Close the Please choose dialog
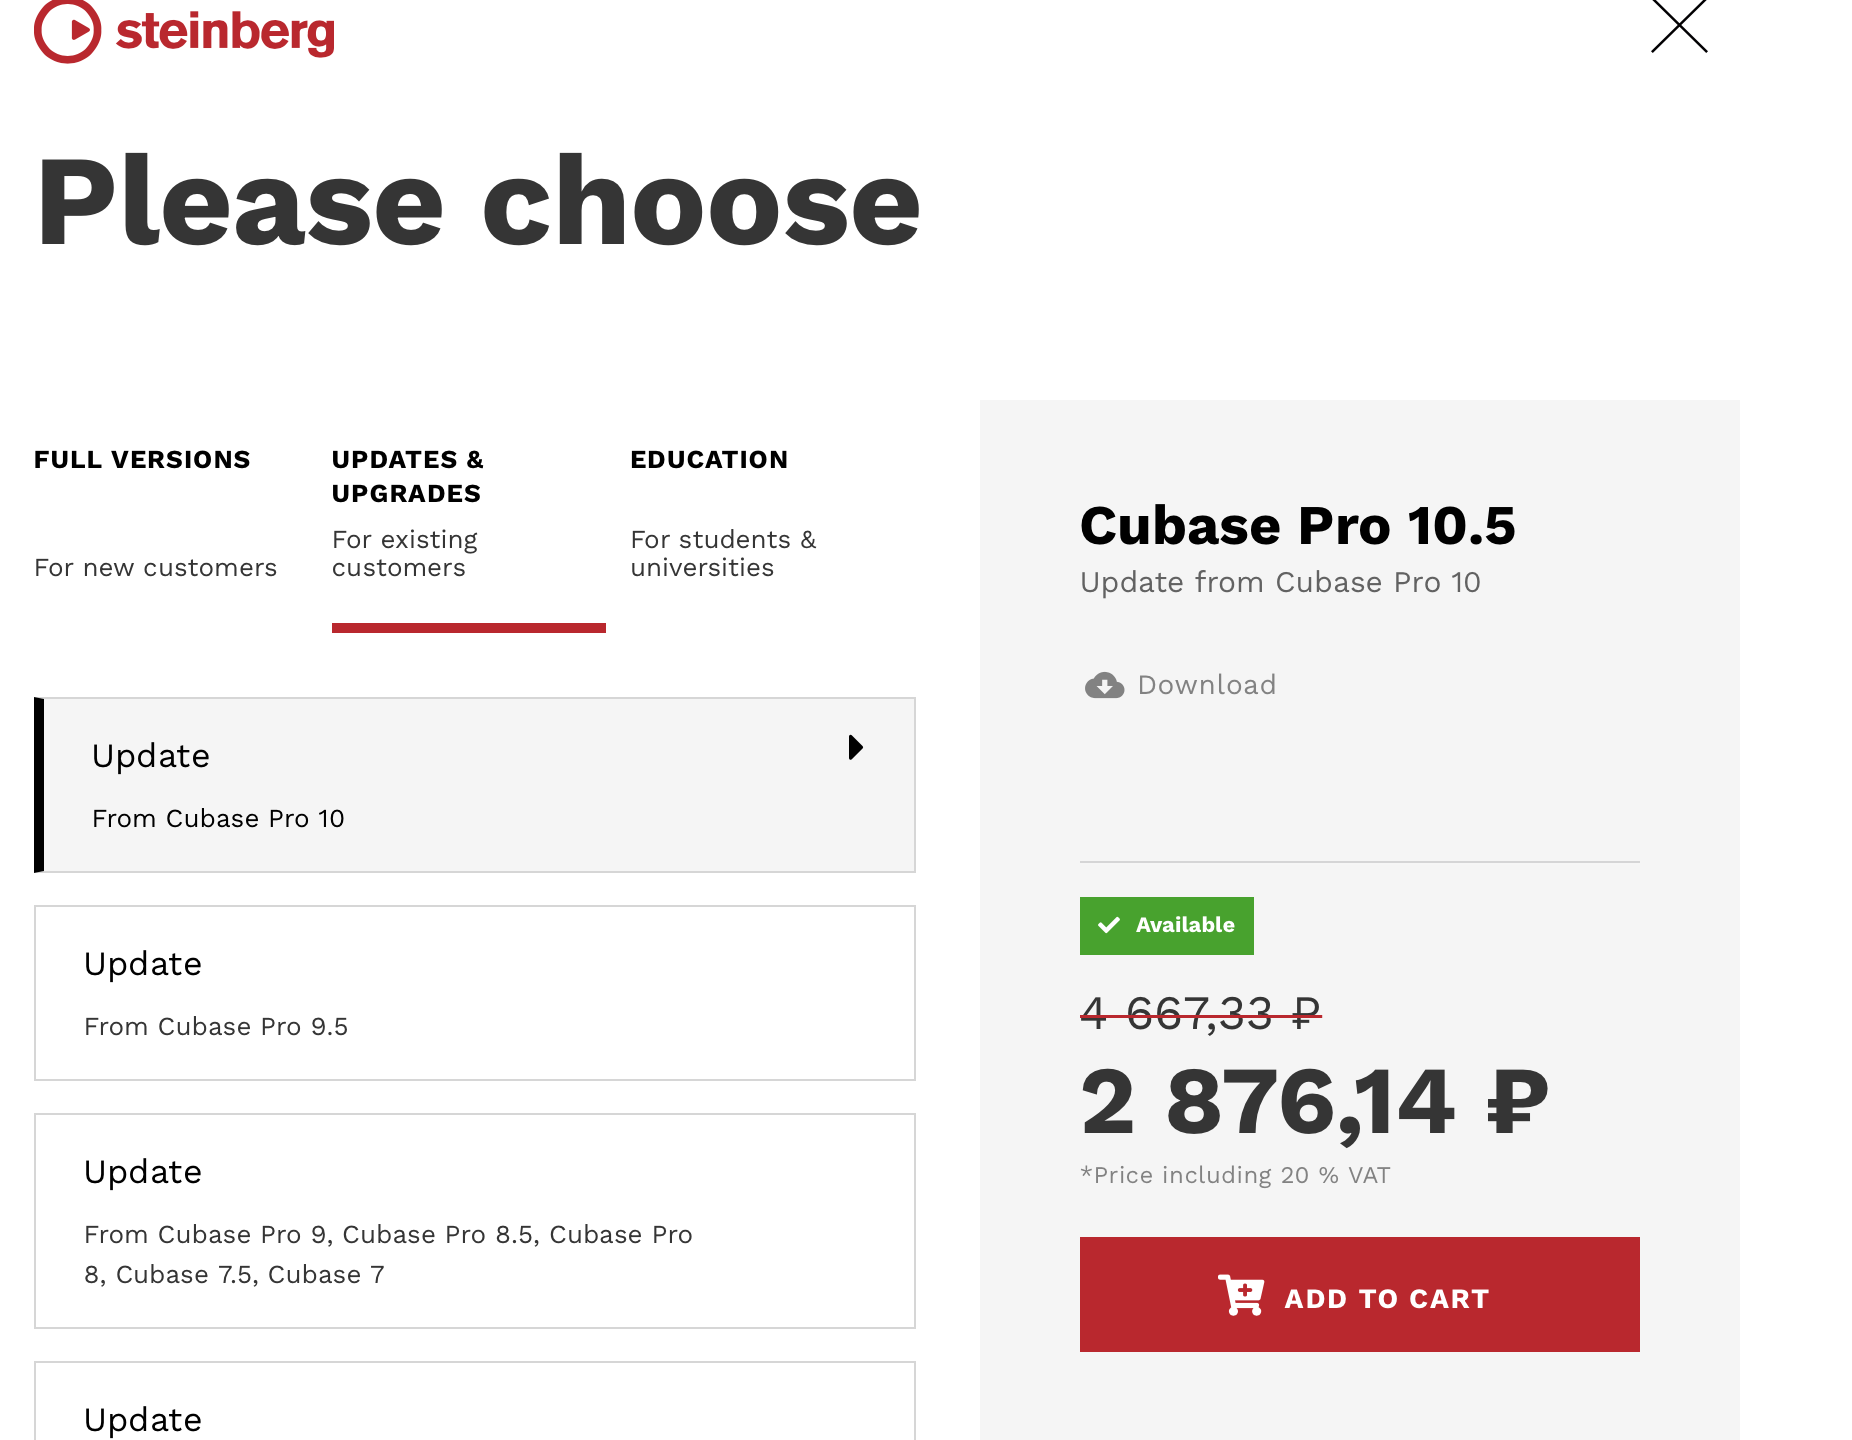1852x1440 pixels. coord(1679,26)
